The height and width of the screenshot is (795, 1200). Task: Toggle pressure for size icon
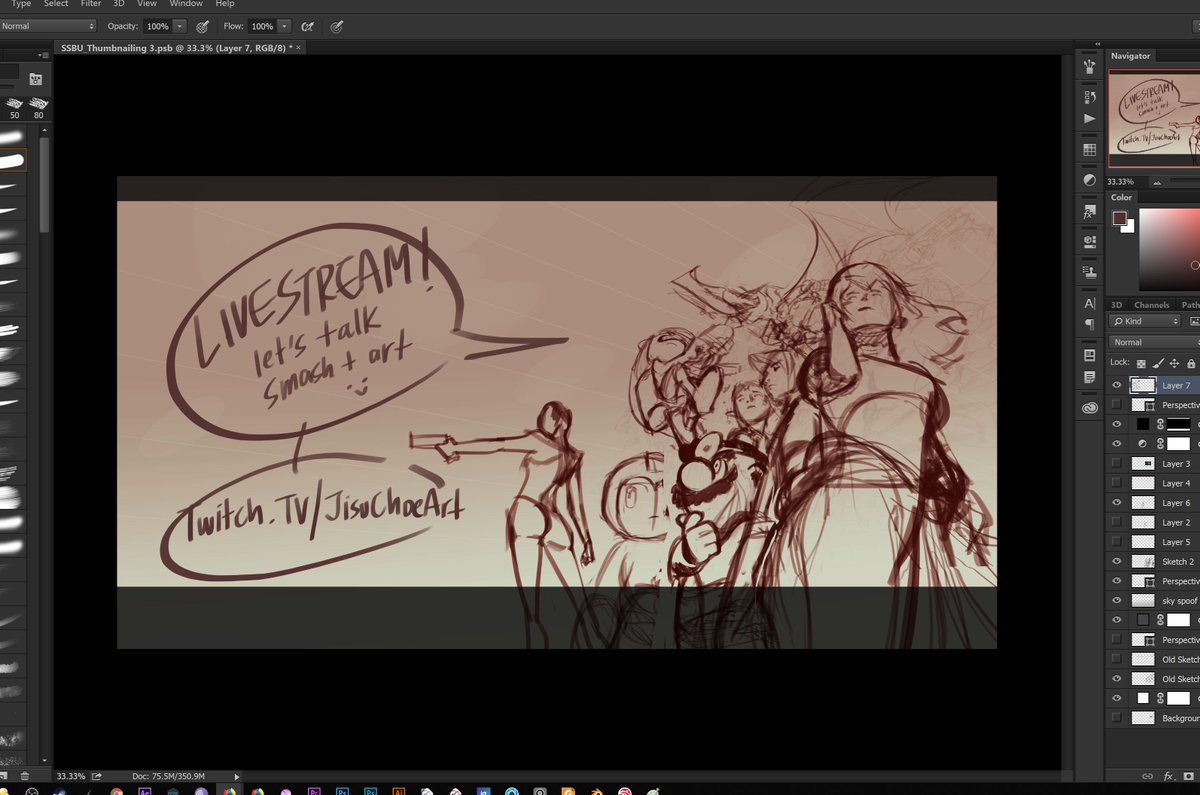(x=336, y=26)
